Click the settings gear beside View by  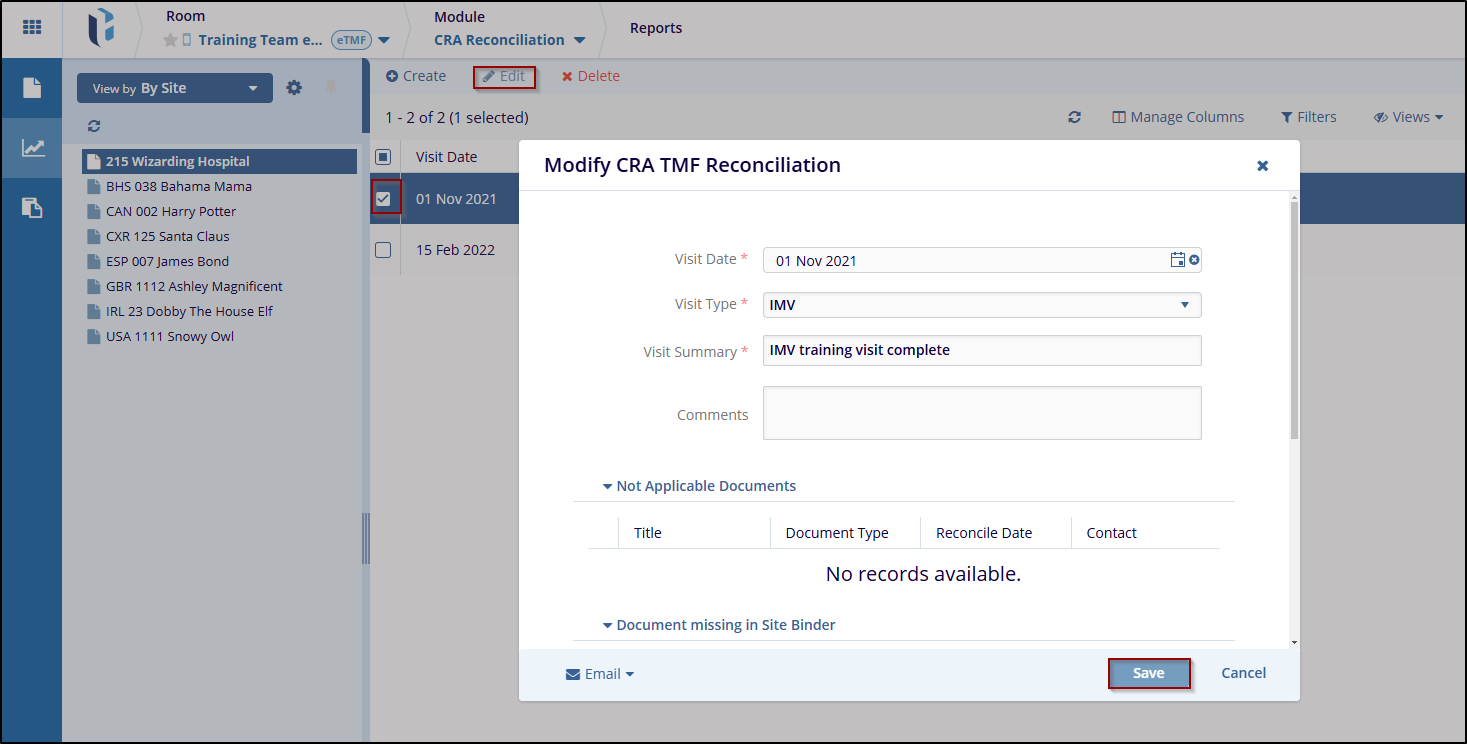pyautogui.click(x=294, y=88)
